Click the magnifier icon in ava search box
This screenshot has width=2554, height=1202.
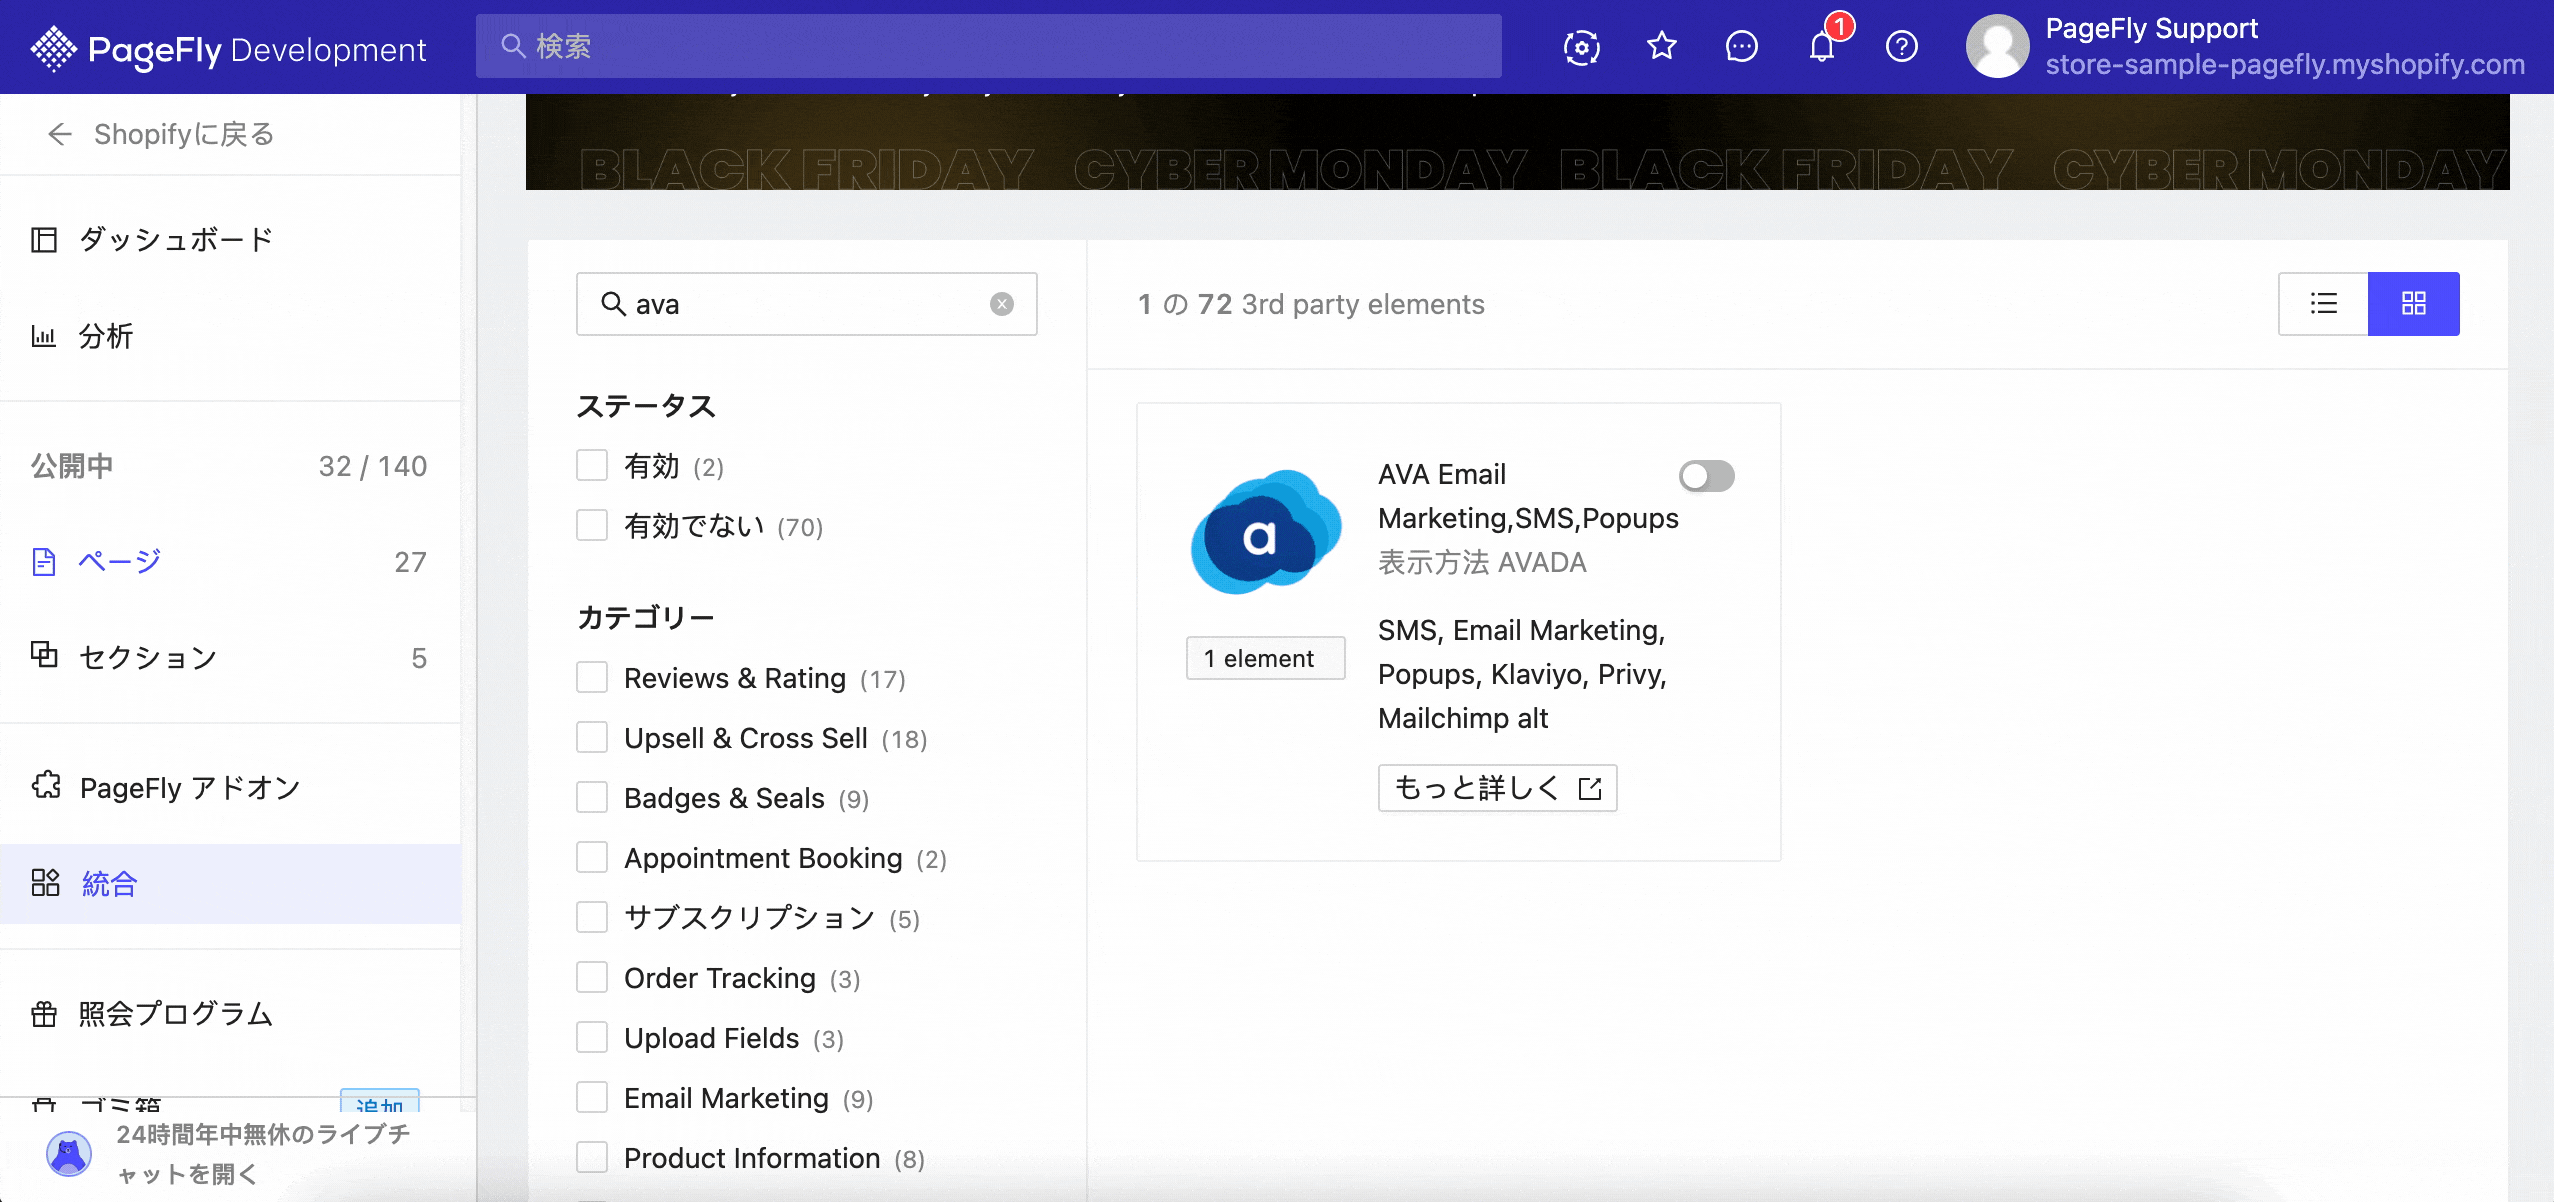(613, 303)
